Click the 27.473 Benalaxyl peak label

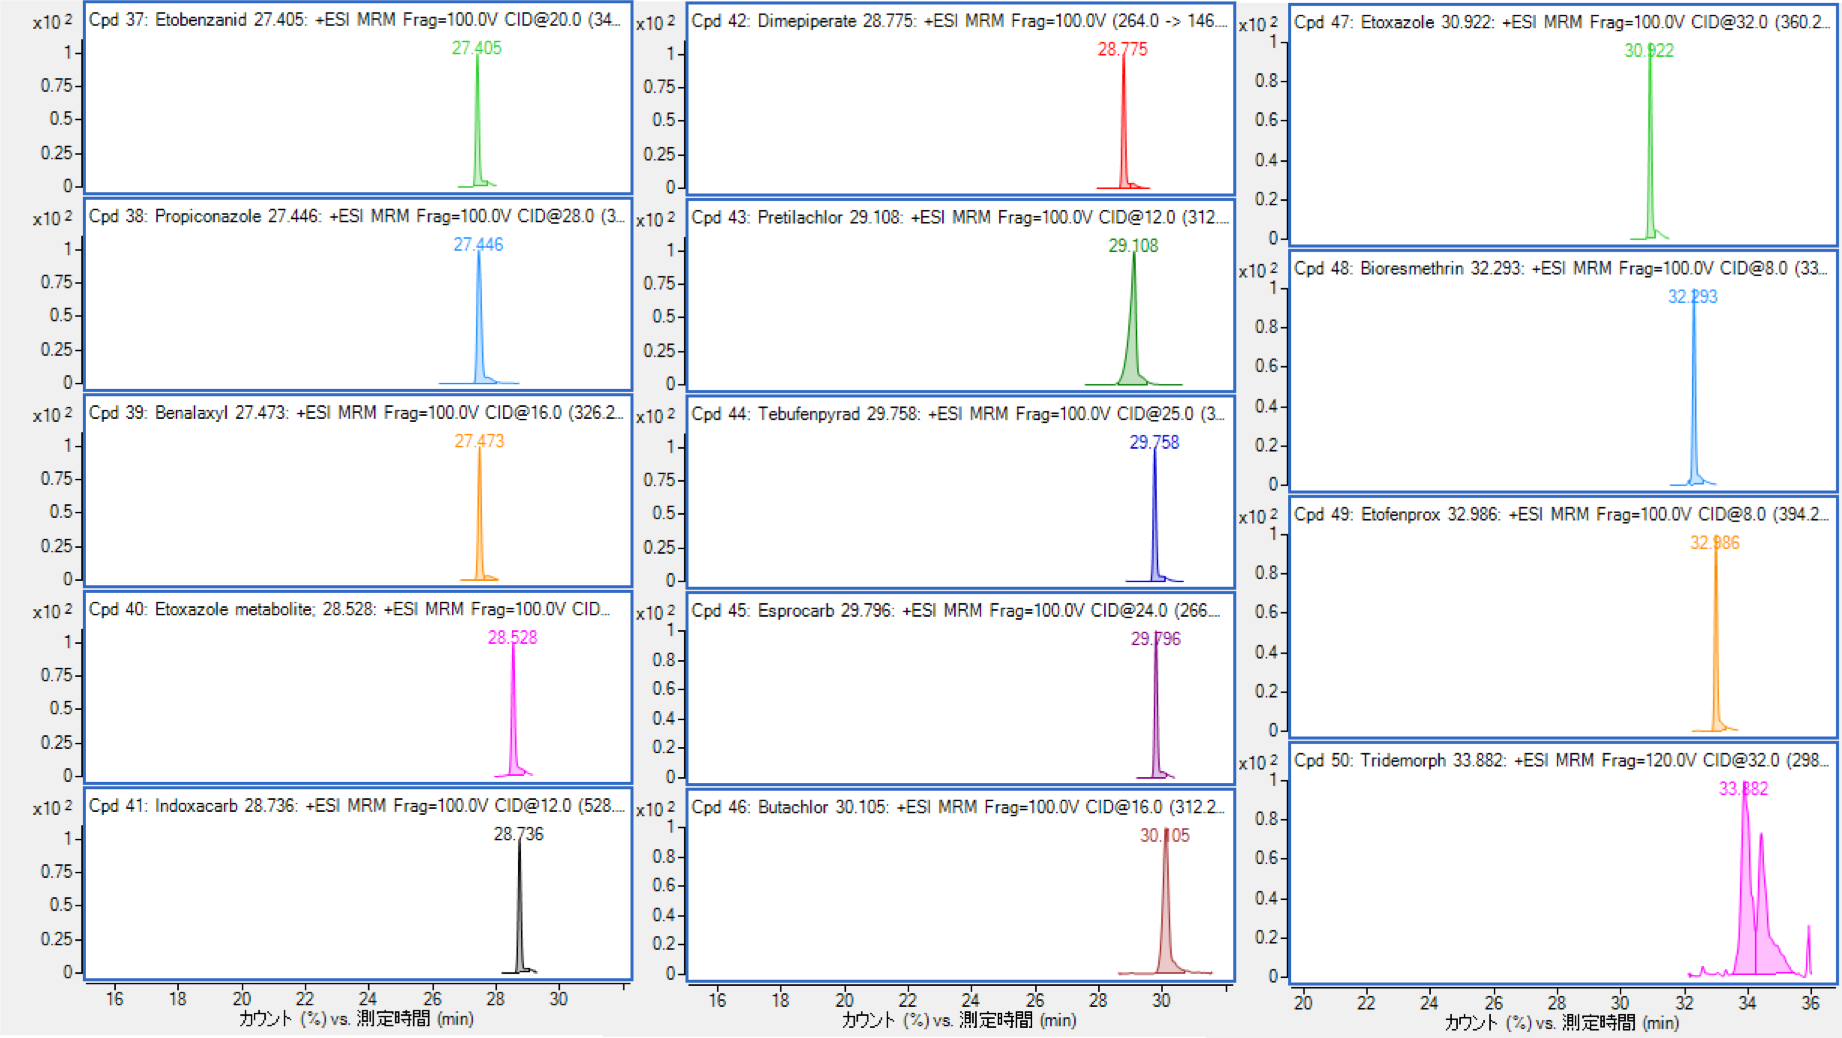click(479, 441)
